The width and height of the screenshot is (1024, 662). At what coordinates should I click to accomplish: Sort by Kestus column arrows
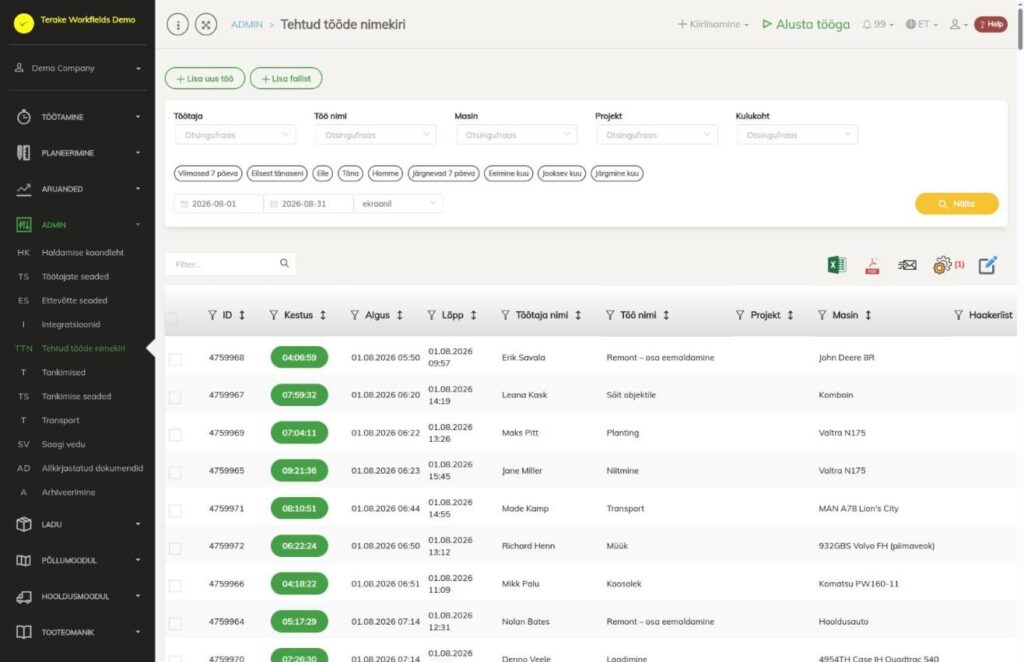pos(323,315)
